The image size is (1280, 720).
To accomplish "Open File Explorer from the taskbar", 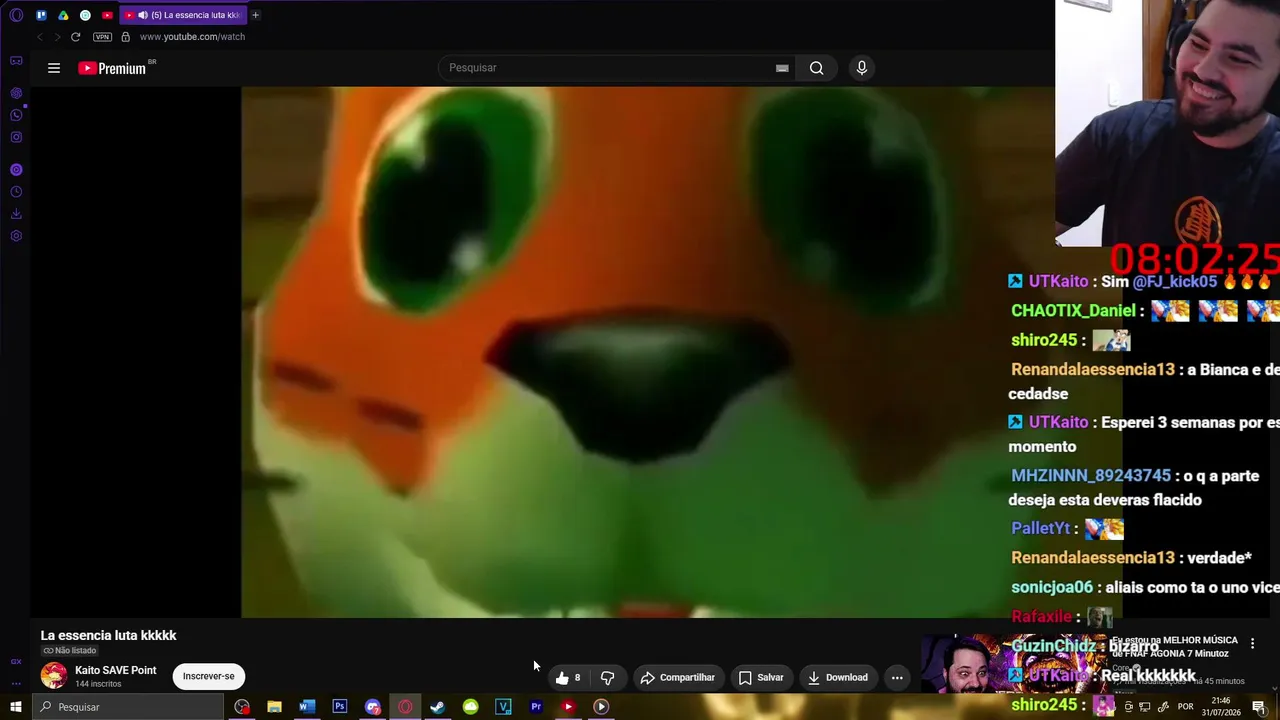I will (274, 707).
